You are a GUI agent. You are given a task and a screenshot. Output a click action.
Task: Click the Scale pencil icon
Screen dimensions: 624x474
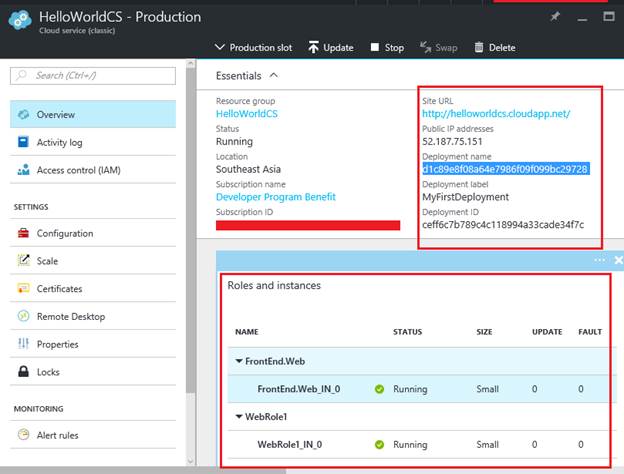tap(24, 260)
